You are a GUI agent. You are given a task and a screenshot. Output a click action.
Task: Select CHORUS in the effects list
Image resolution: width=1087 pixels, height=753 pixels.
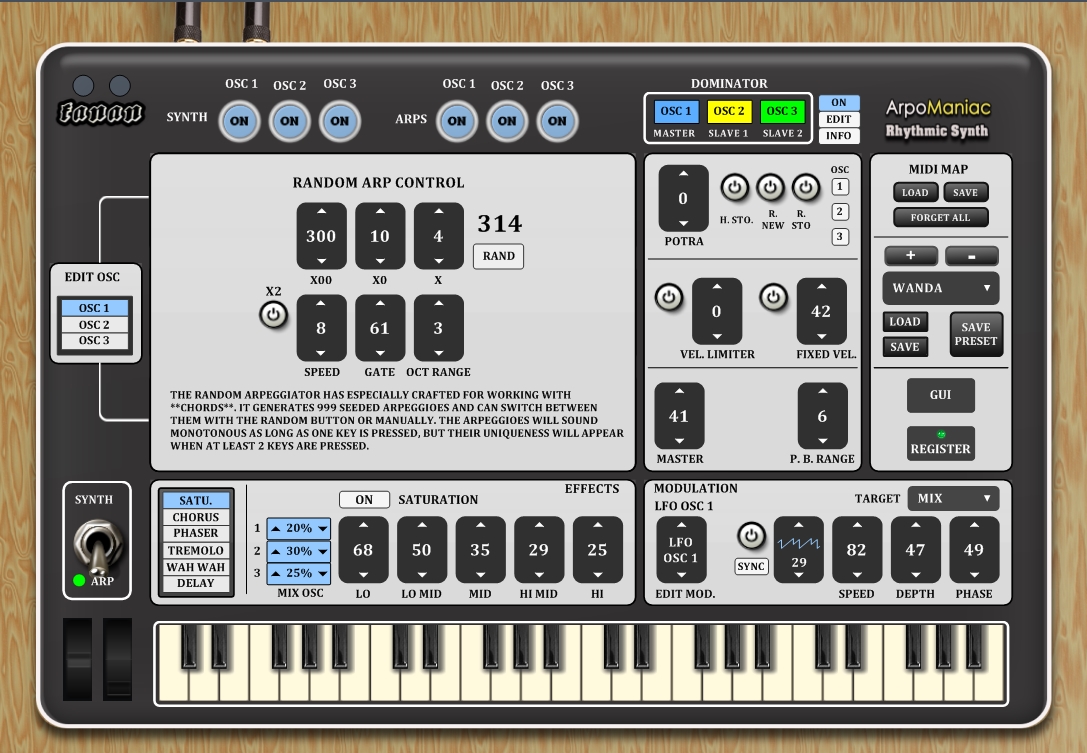pos(196,518)
